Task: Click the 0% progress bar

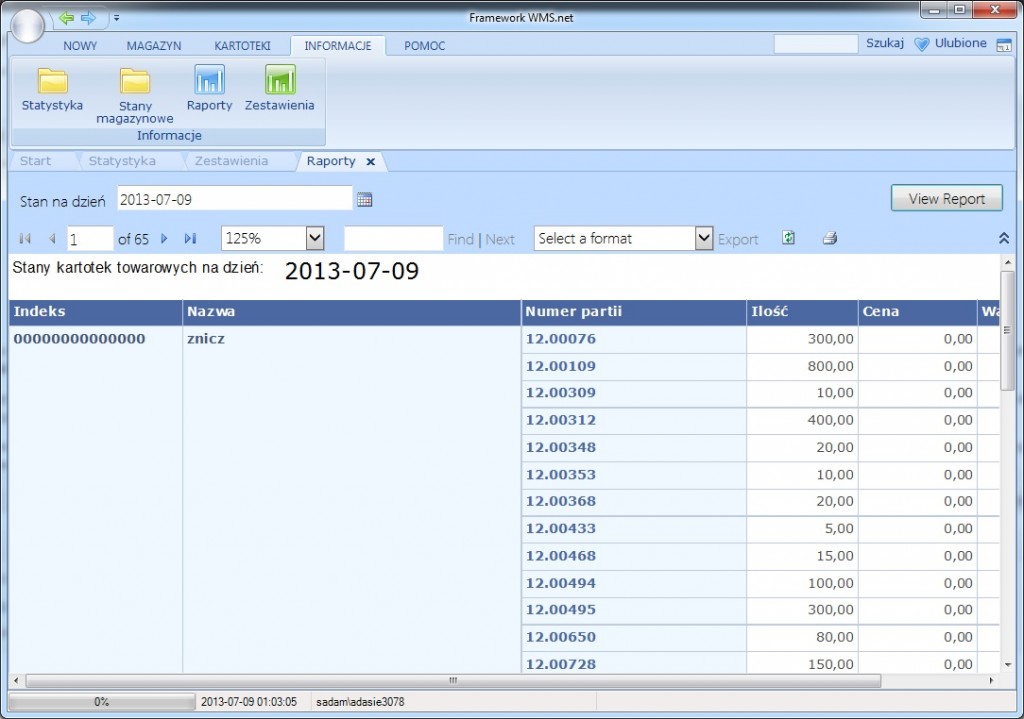Action: (x=102, y=702)
